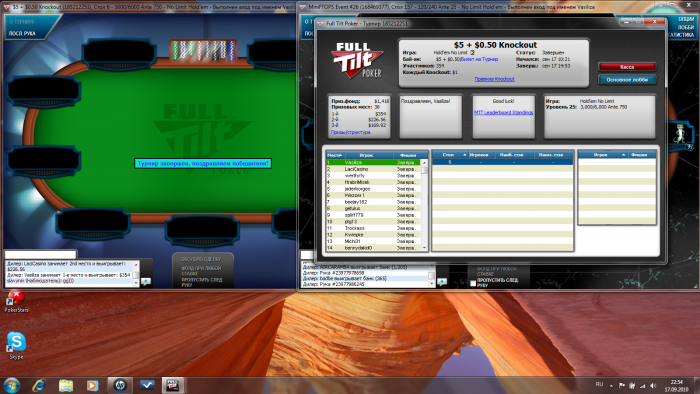Open checkmark application on taskbar
Screen dimensions: 700x394
[x=147, y=385]
